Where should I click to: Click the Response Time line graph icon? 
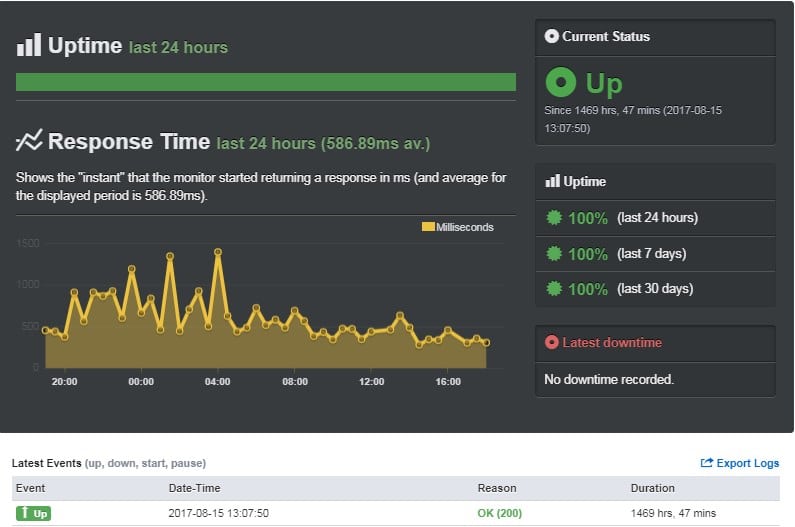click(x=29, y=140)
